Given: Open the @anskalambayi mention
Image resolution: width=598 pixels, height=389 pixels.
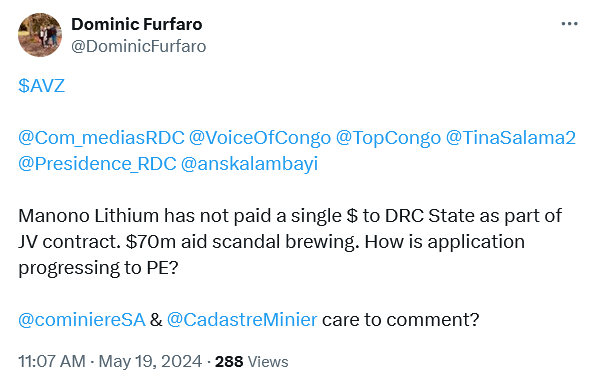Looking at the screenshot, I should pos(249,164).
